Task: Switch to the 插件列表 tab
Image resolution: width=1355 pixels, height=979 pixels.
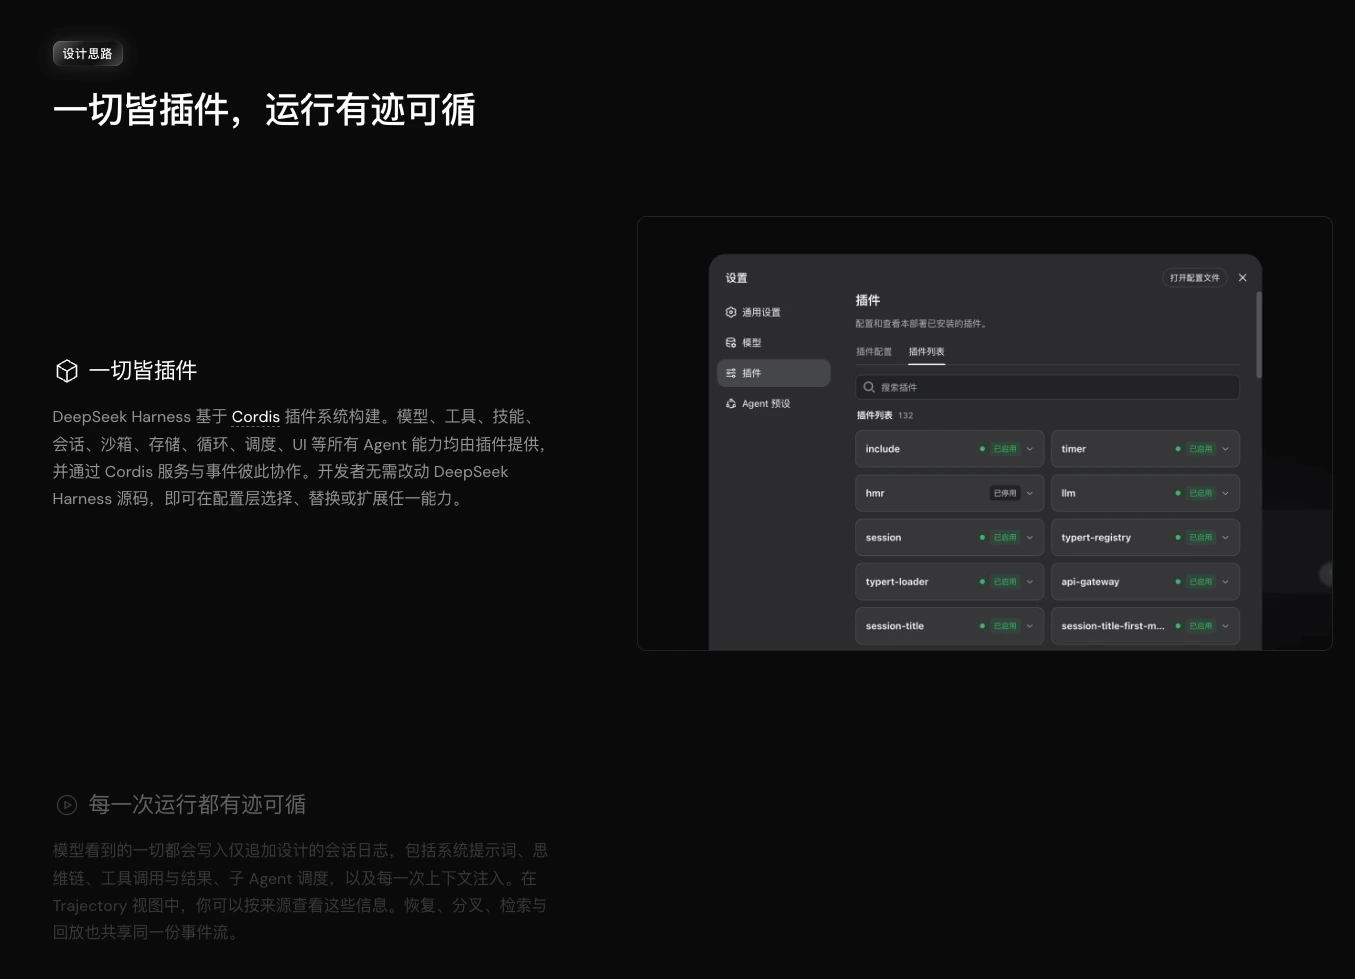Action: [x=927, y=352]
